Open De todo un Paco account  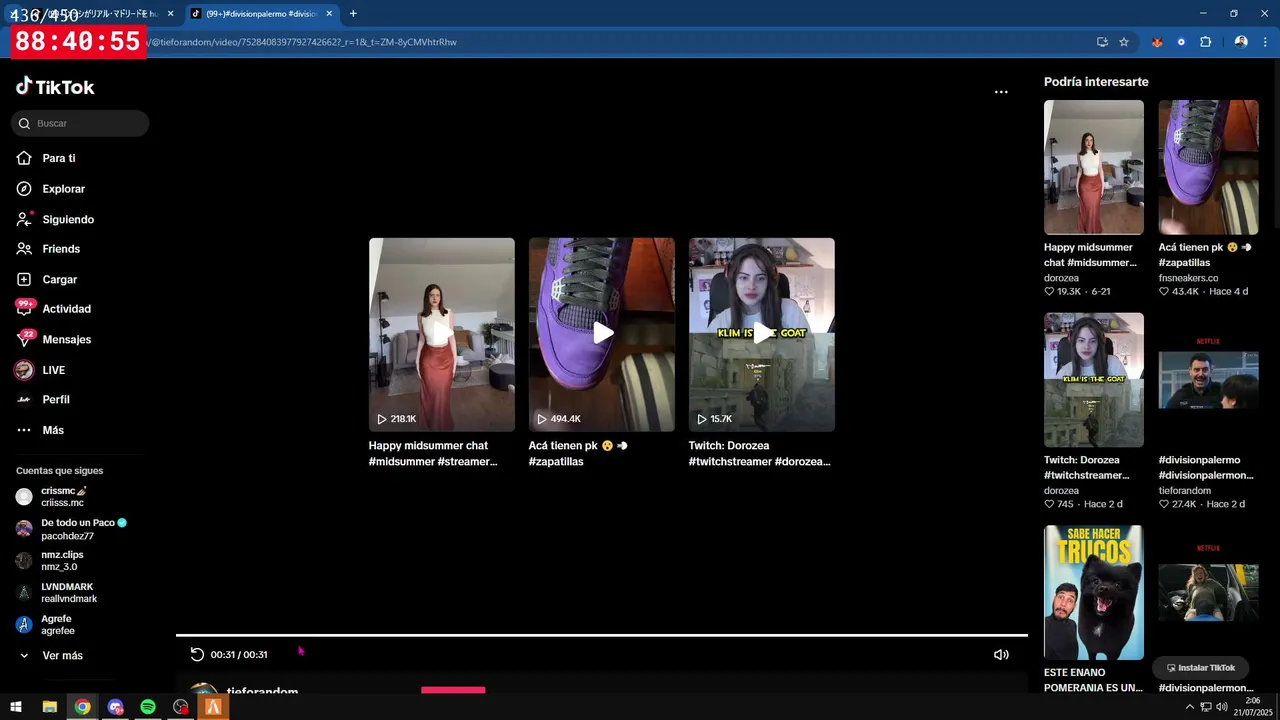(x=72, y=529)
